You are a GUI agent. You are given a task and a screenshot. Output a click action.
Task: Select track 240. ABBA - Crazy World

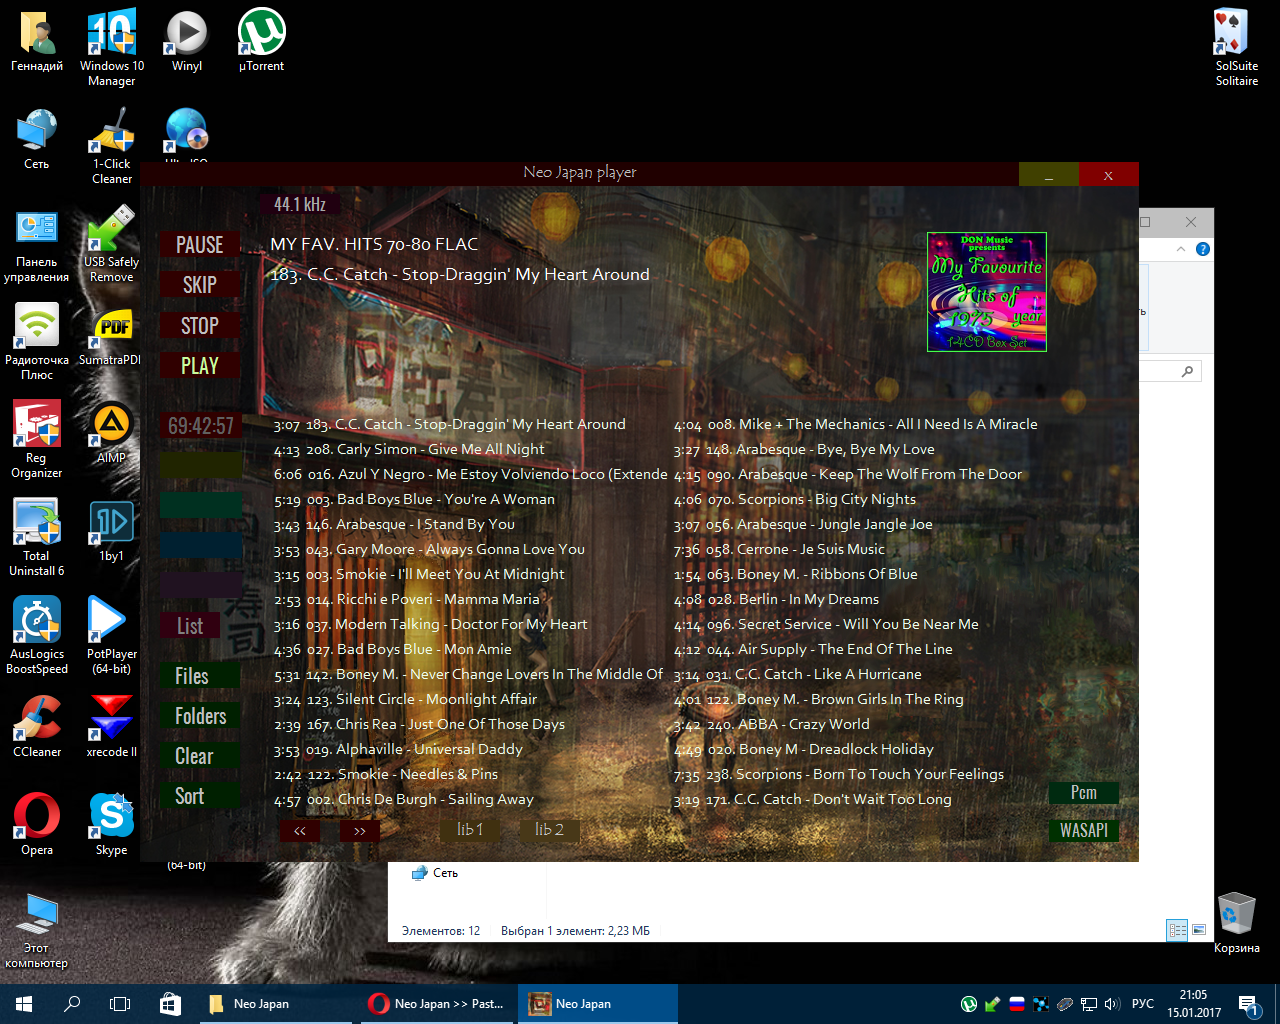771,725
